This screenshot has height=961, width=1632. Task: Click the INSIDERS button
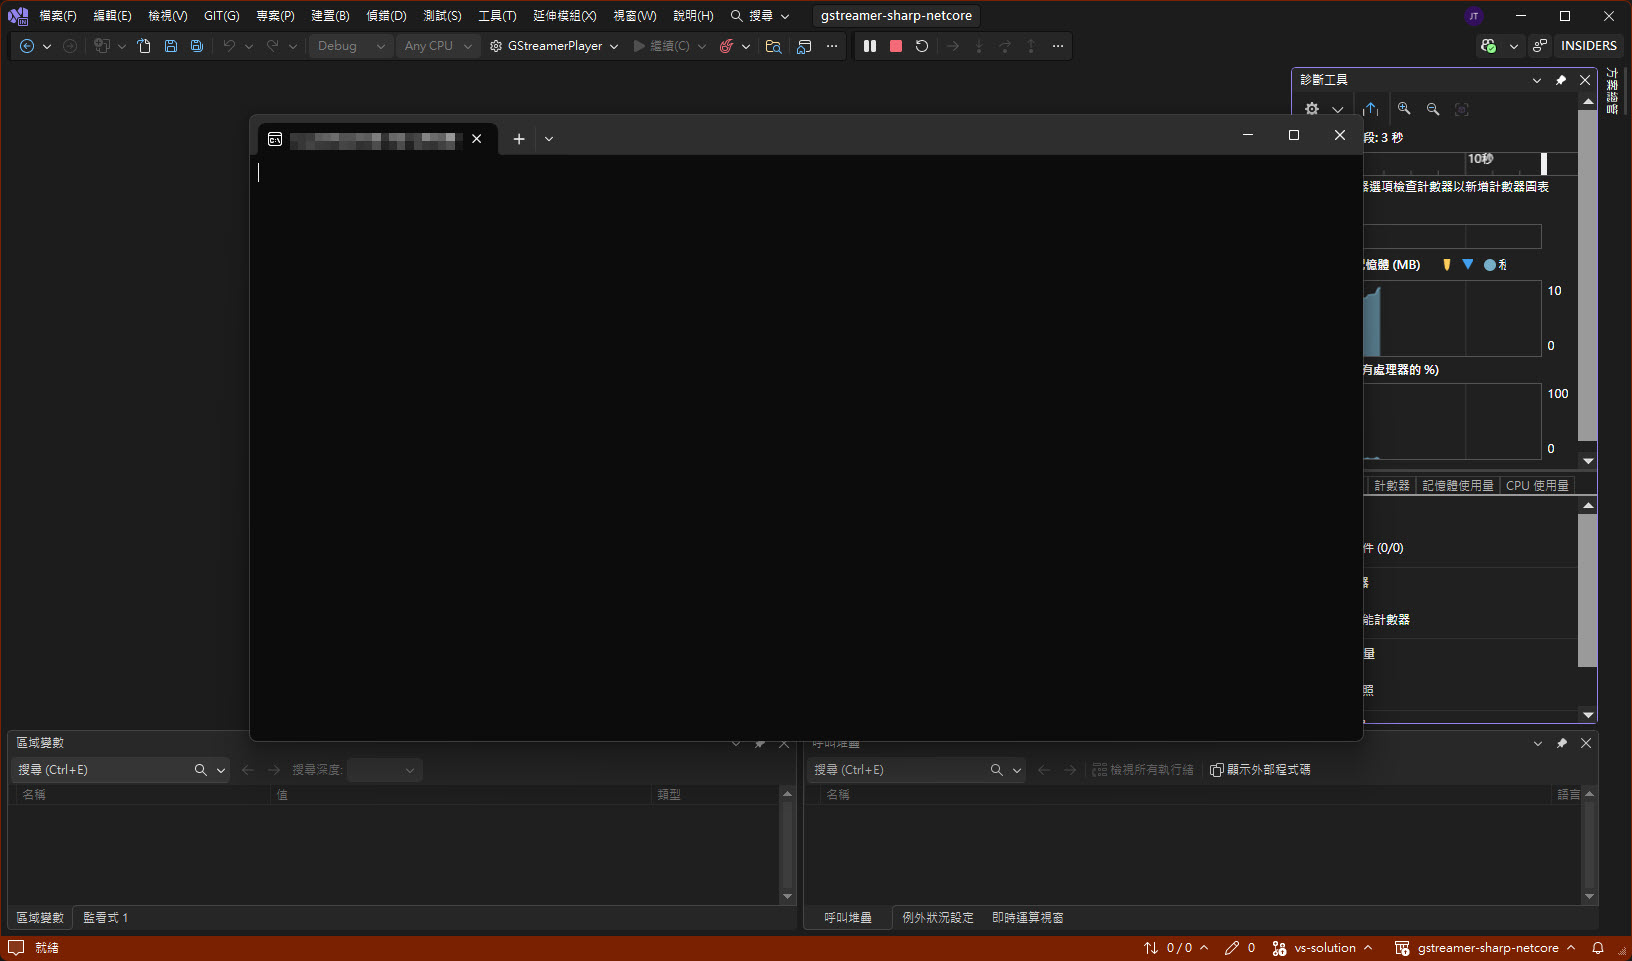coord(1588,46)
